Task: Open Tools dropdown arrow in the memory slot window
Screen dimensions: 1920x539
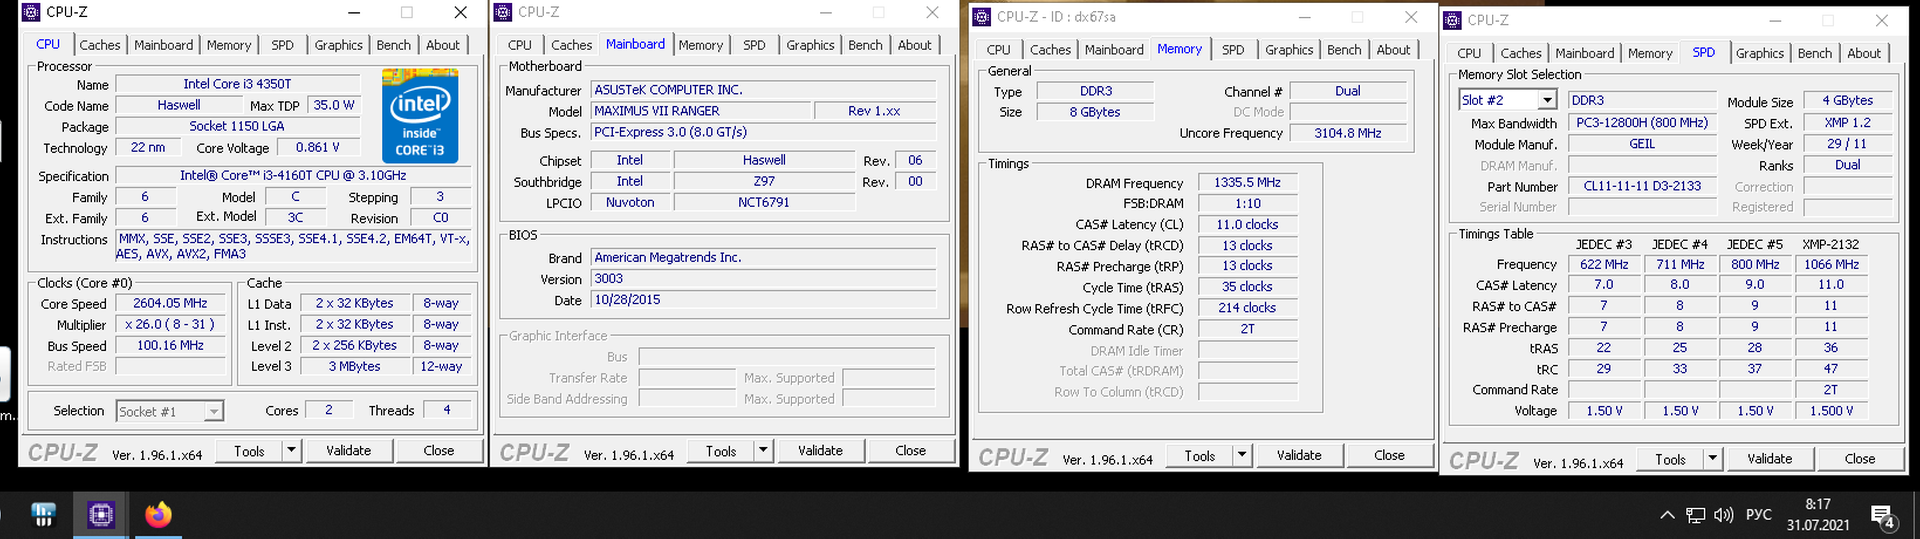Action: pyautogui.click(x=1713, y=459)
